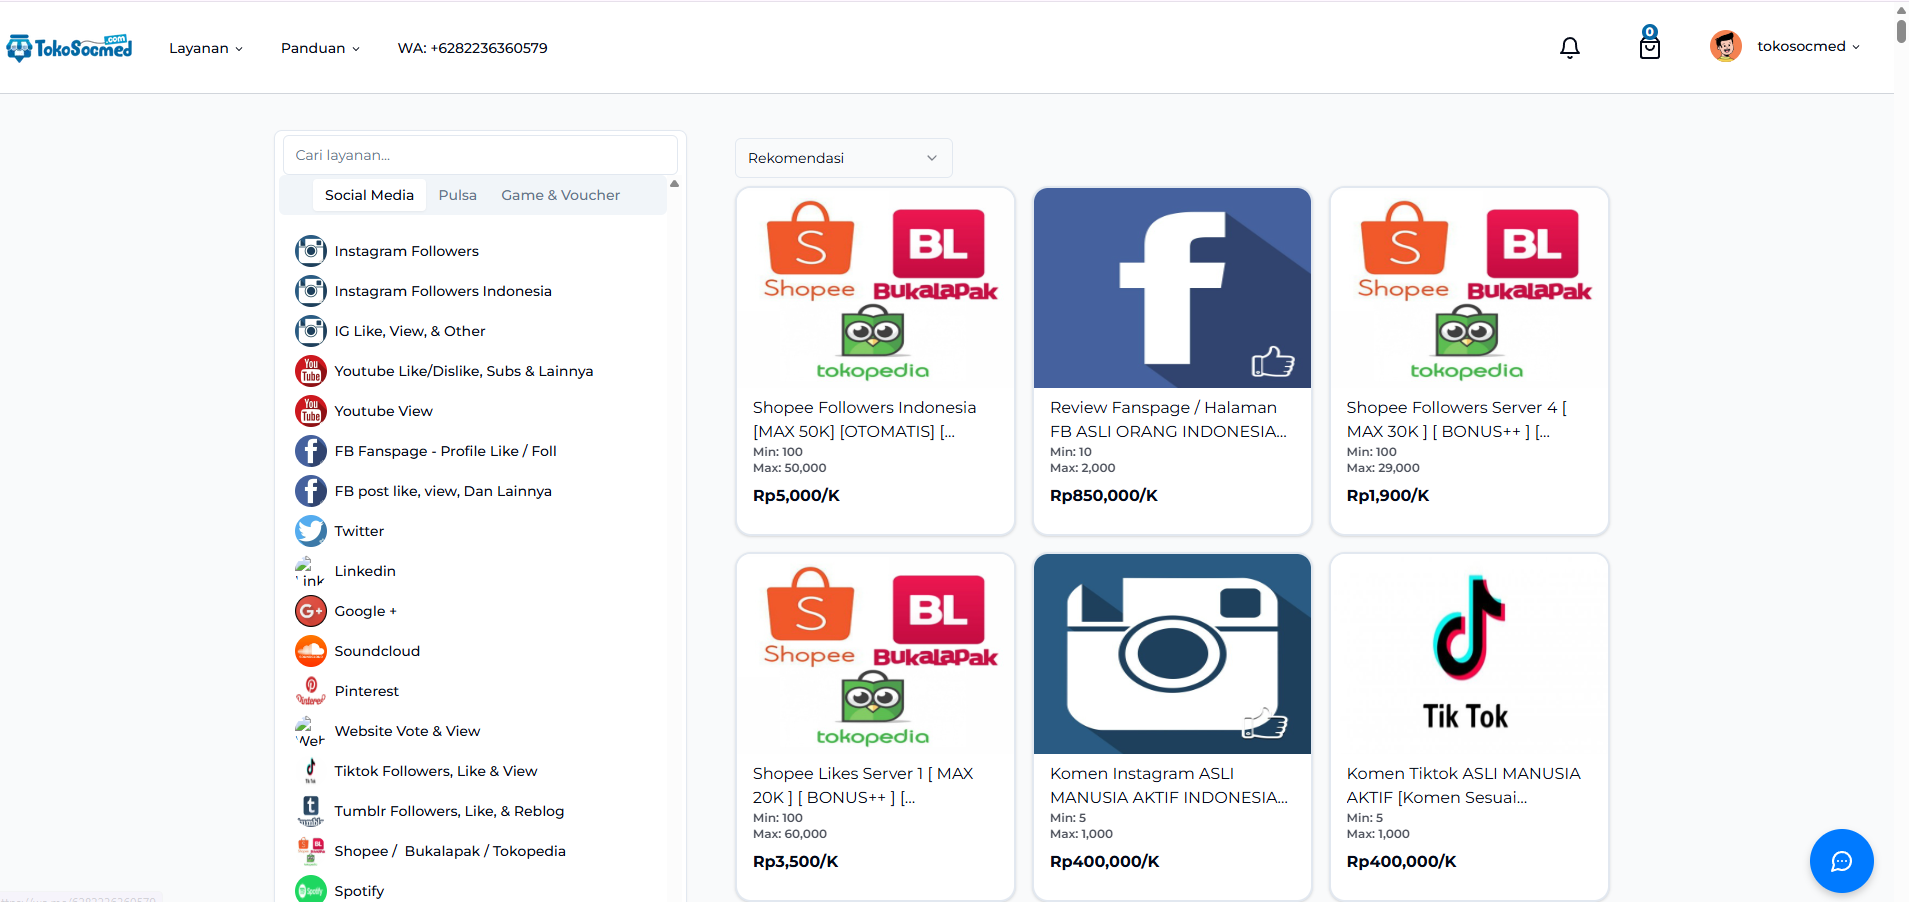
Task: Click the Twitter bird icon in sidebar
Action: [311, 531]
